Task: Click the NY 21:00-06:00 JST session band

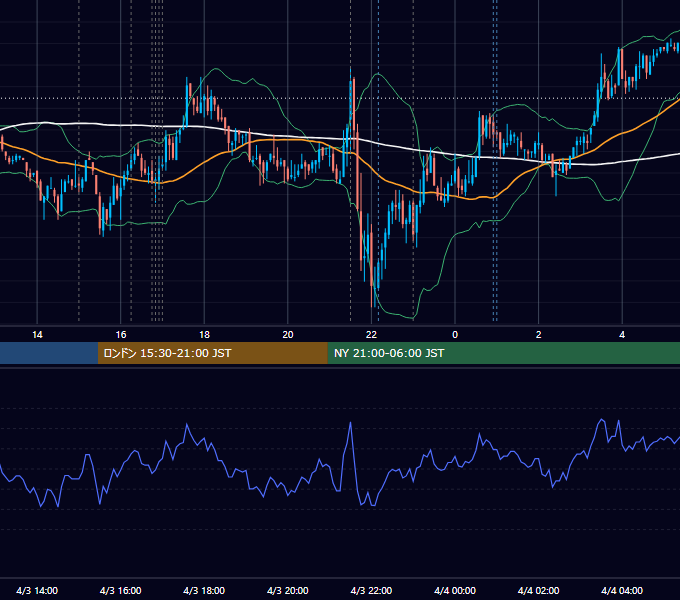Action: (x=503, y=353)
